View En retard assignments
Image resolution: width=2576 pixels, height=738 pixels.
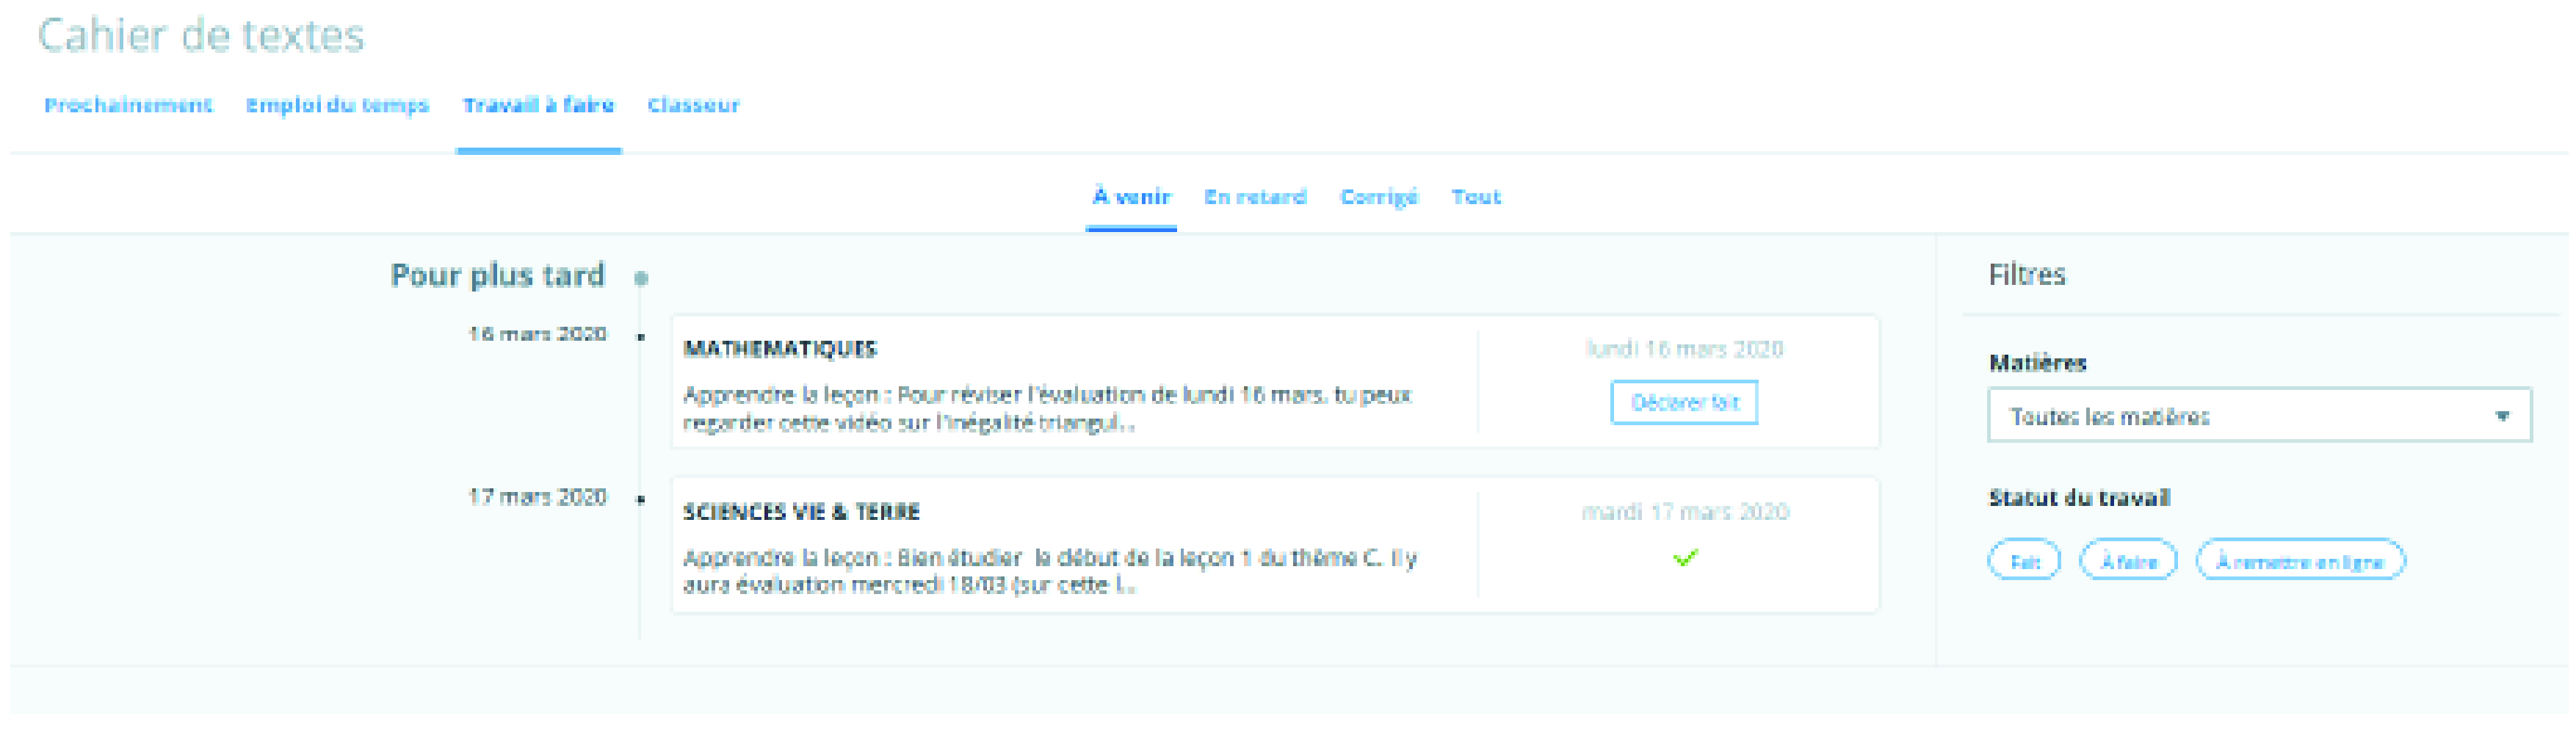pos(1255,197)
